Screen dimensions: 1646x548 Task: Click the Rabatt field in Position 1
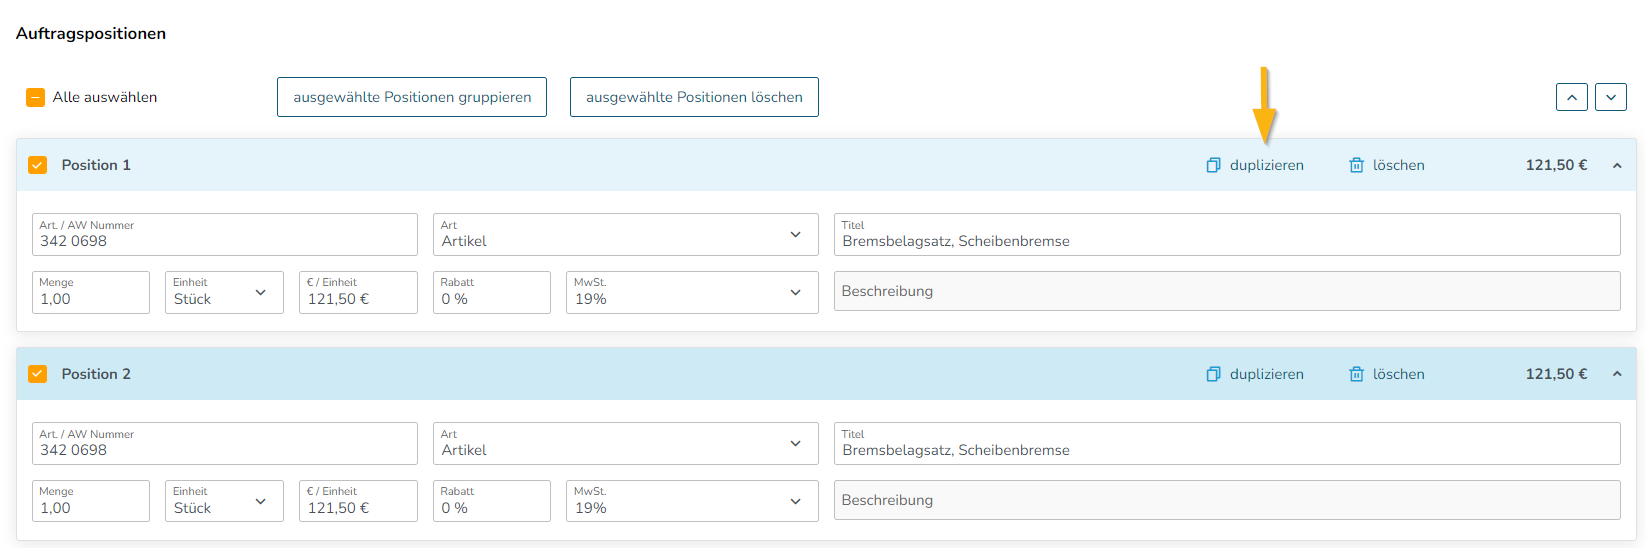(491, 292)
